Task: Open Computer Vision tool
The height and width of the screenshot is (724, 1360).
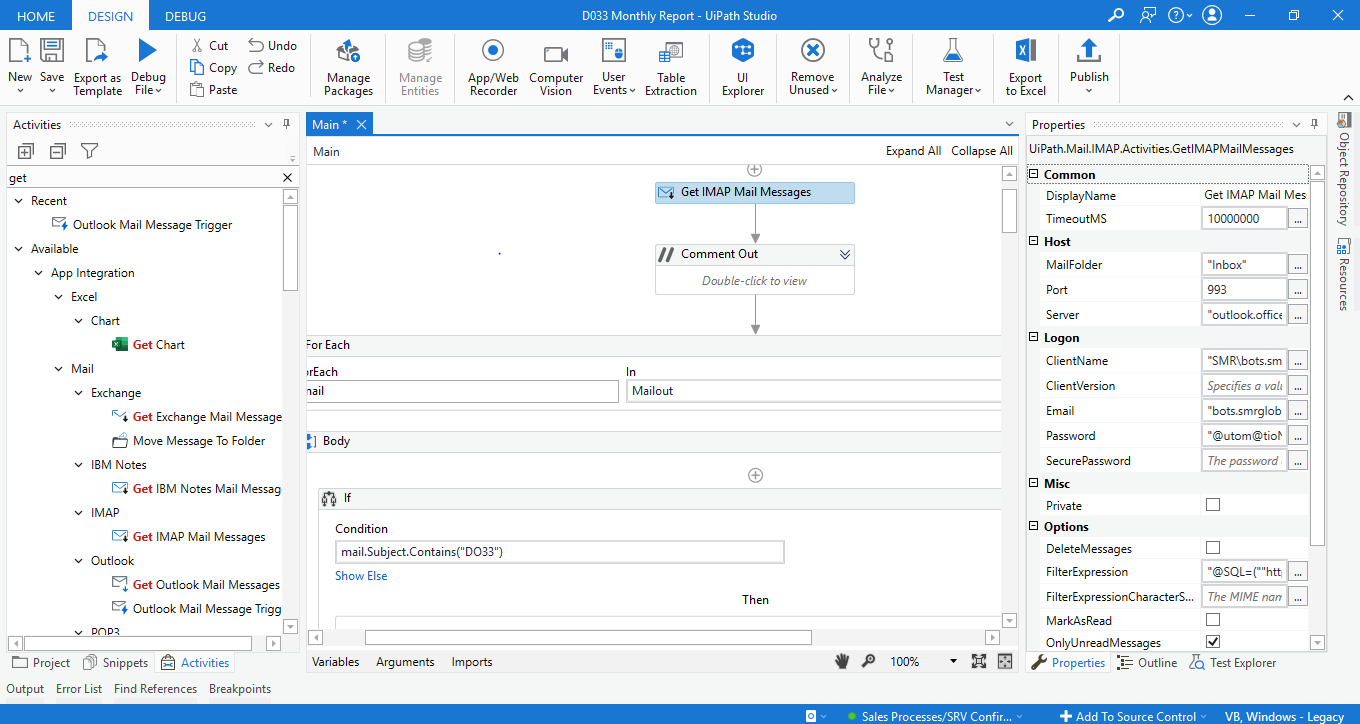Action: click(x=556, y=67)
